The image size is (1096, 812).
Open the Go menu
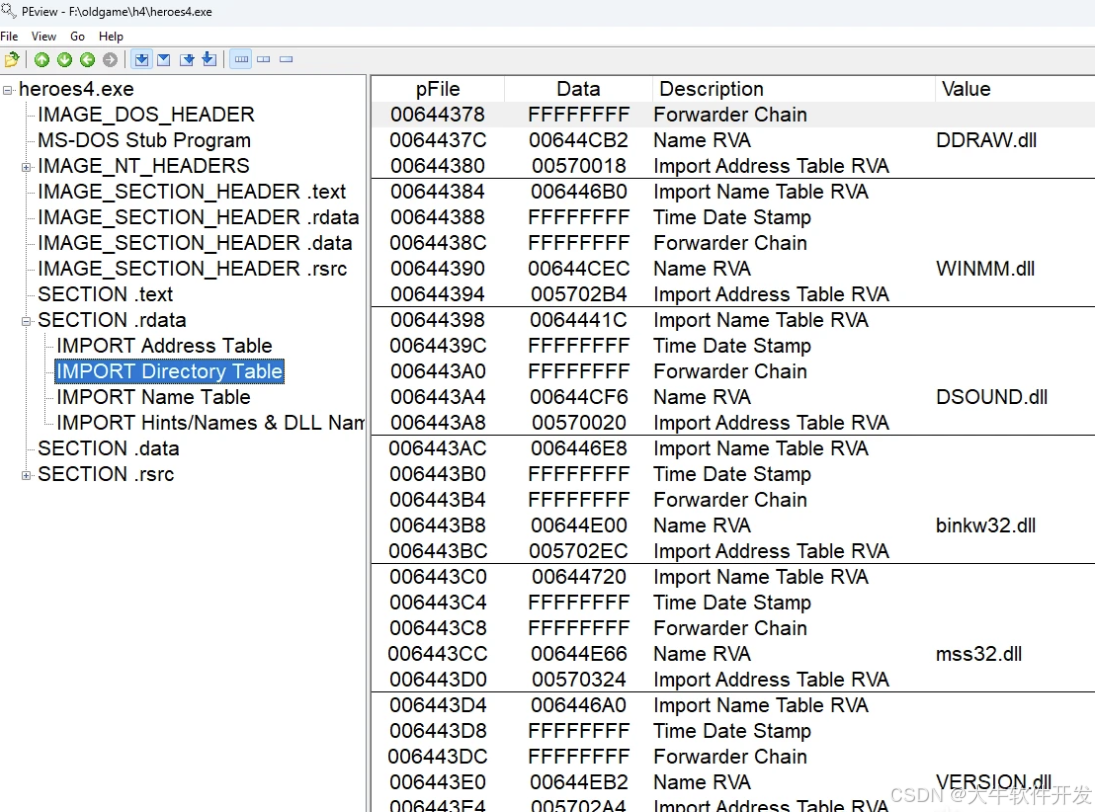[78, 36]
